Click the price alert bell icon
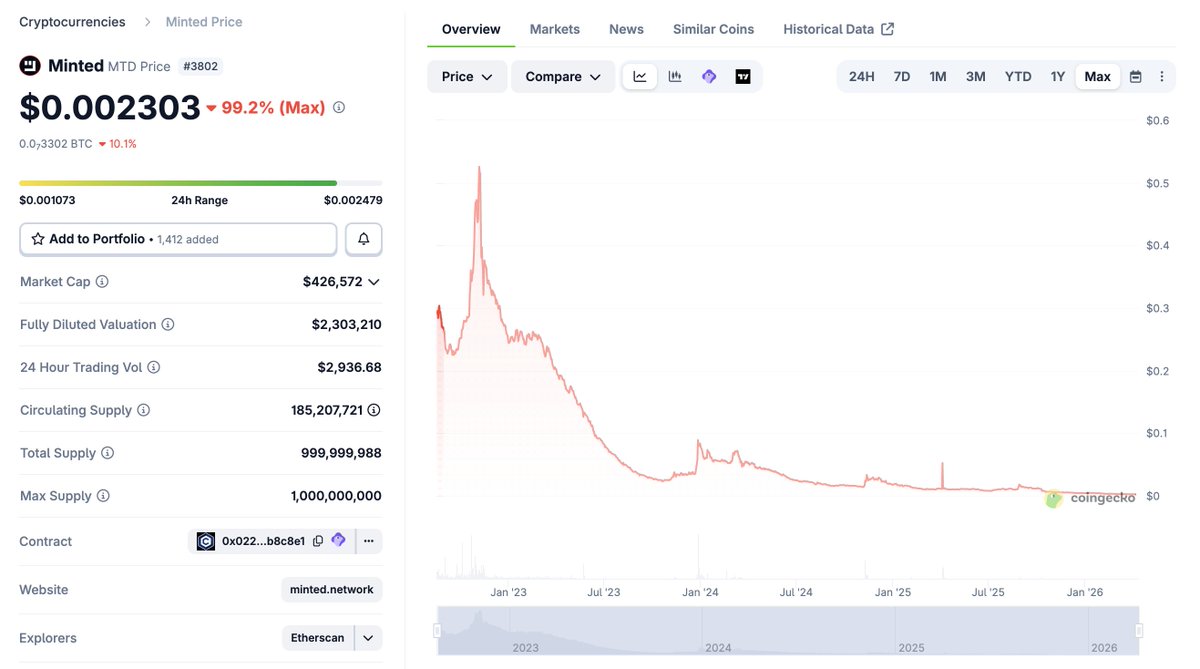Screen dimensions: 1200x669 coord(364,239)
